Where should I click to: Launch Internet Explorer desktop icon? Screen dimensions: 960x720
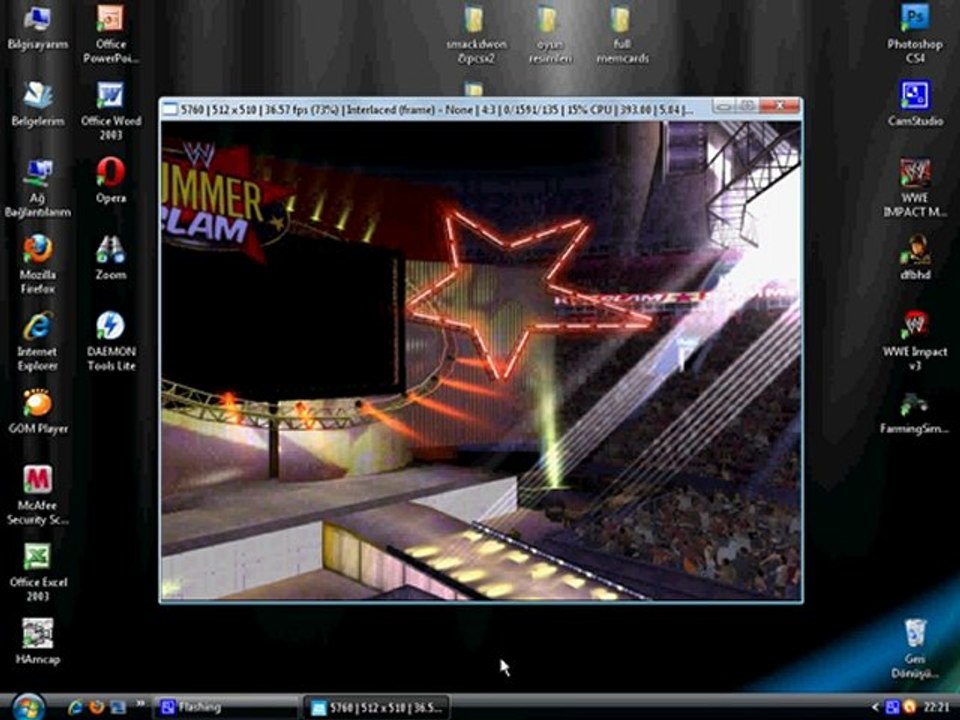point(37,341)
